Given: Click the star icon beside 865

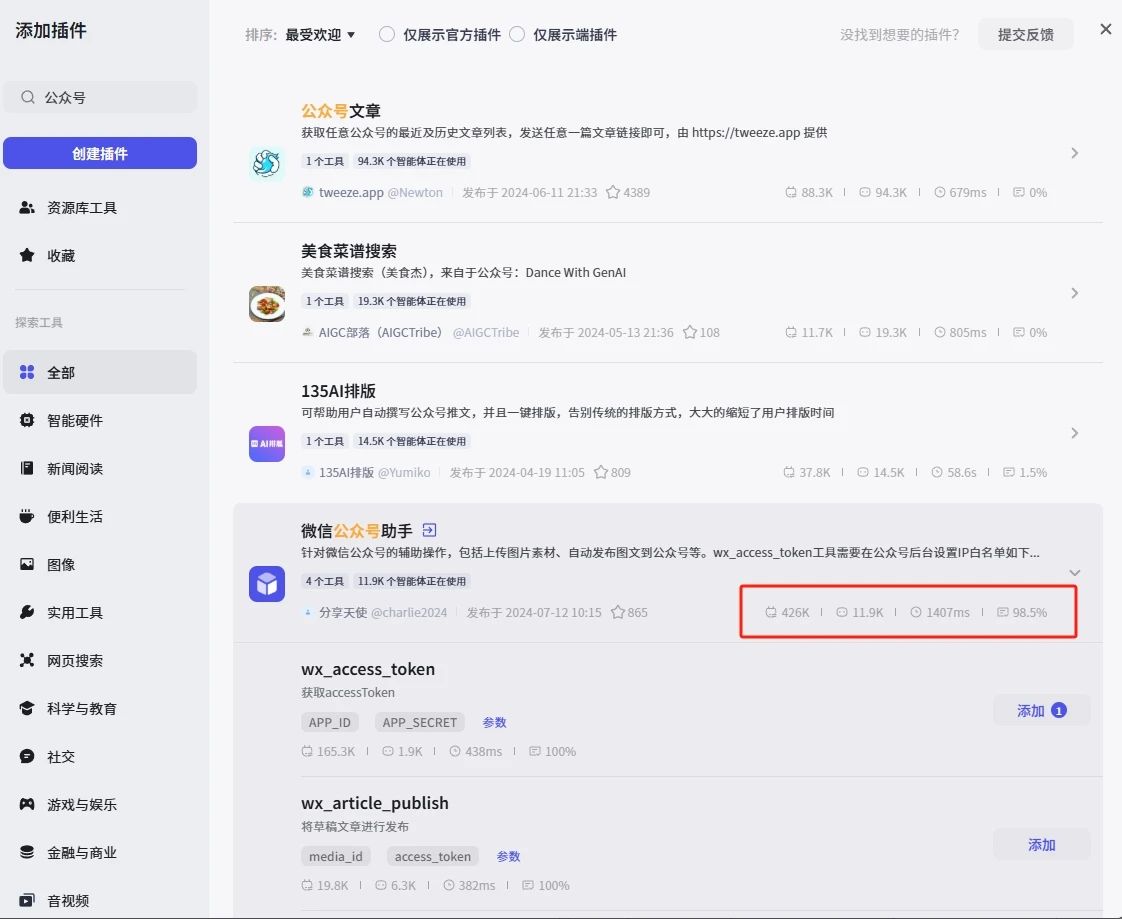Looking at the screenshot, I should click(618, 612).
